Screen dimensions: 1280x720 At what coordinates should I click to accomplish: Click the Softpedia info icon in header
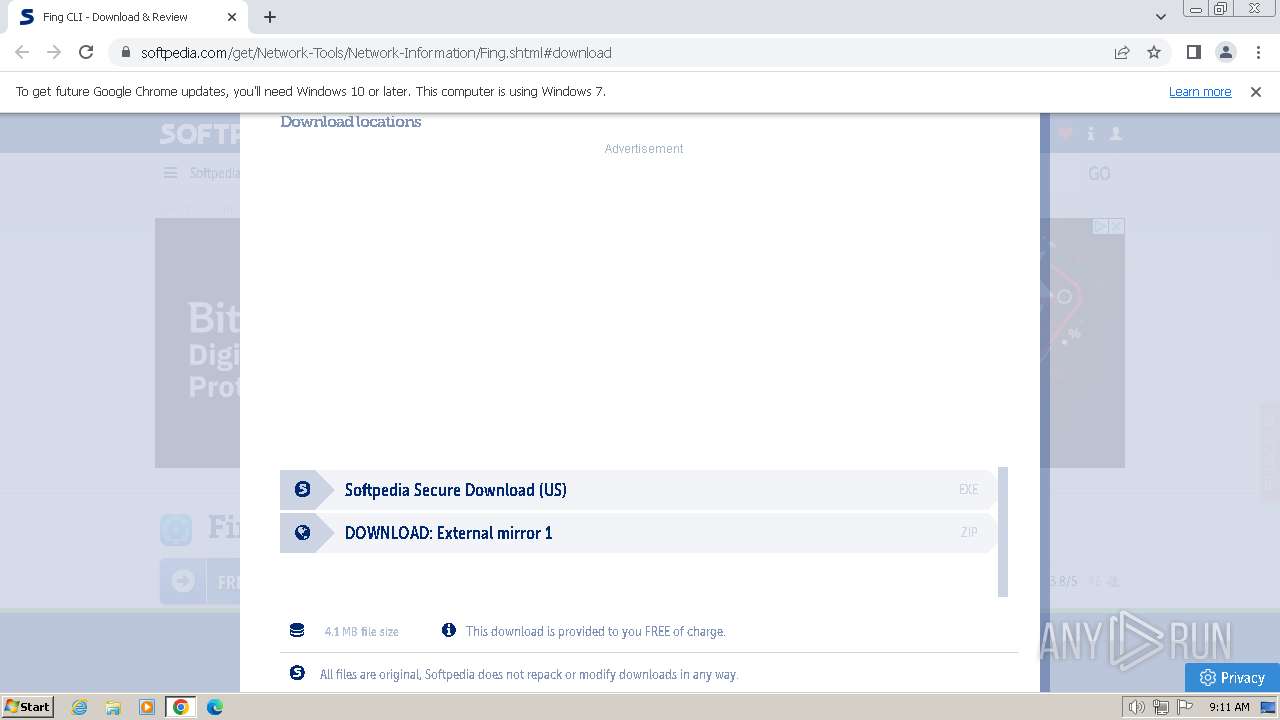pos(1091,133)
